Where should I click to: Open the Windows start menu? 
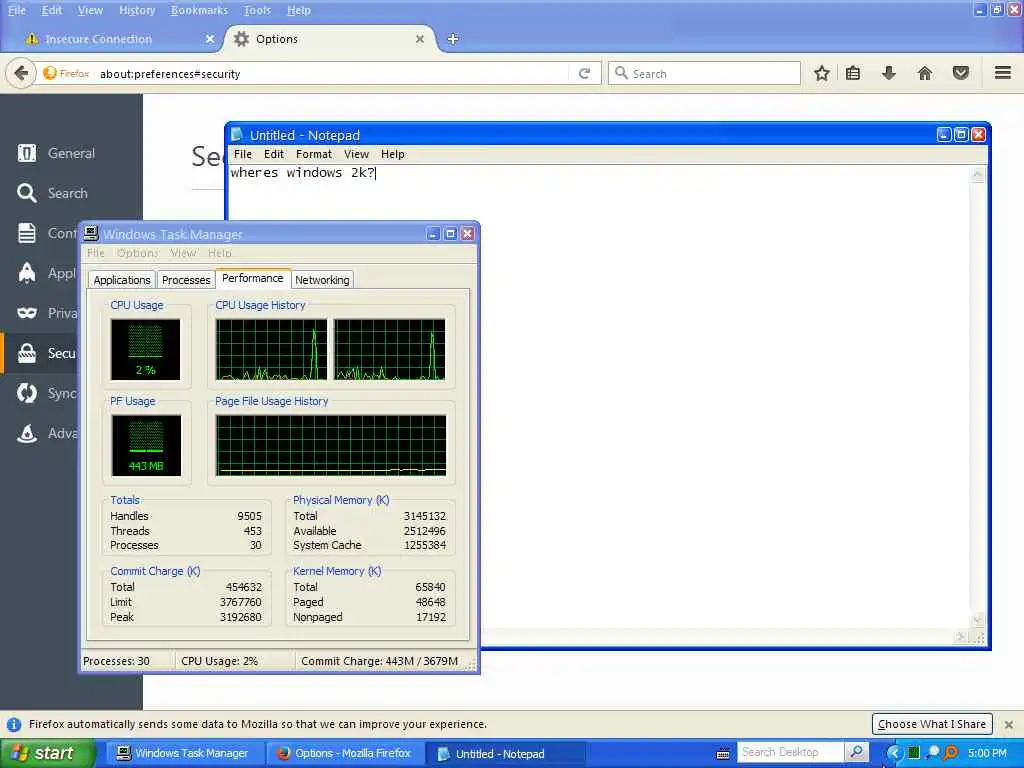pyautogui.click(x=46, y=754)
